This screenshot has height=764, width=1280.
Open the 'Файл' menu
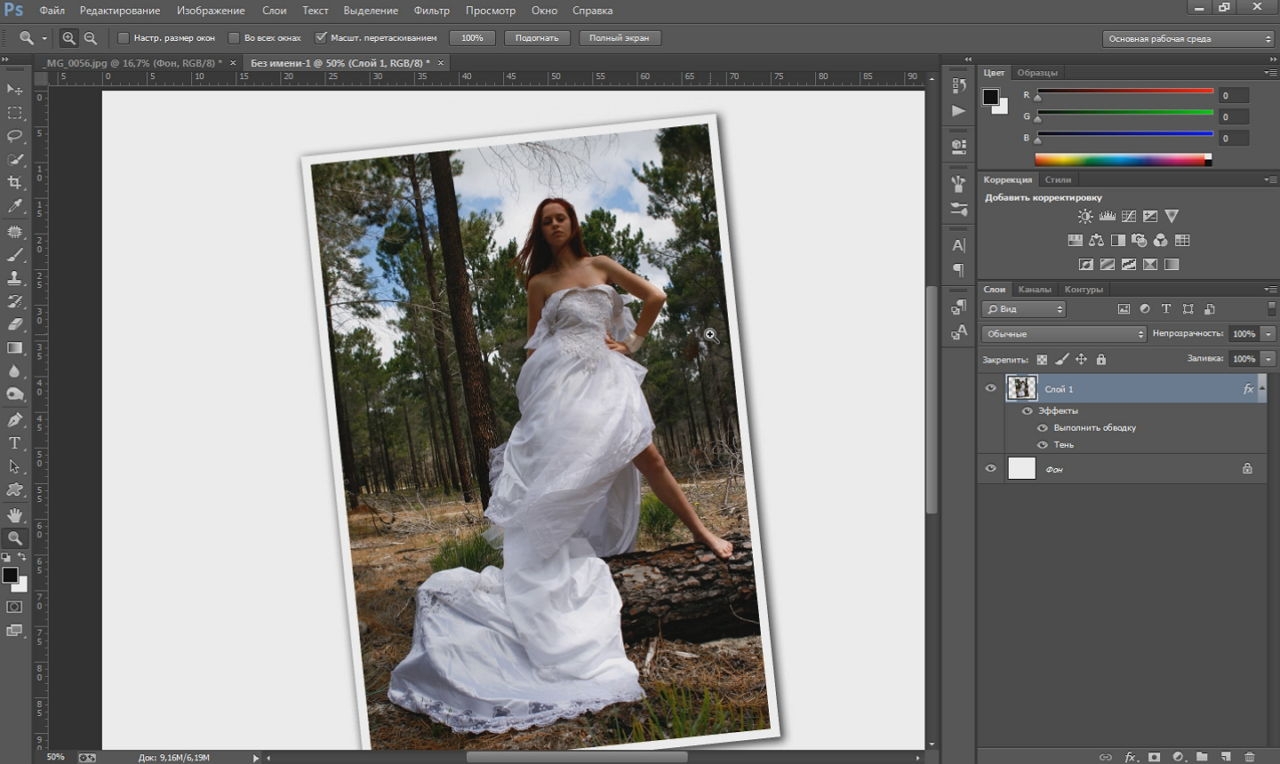click(53, 10)
